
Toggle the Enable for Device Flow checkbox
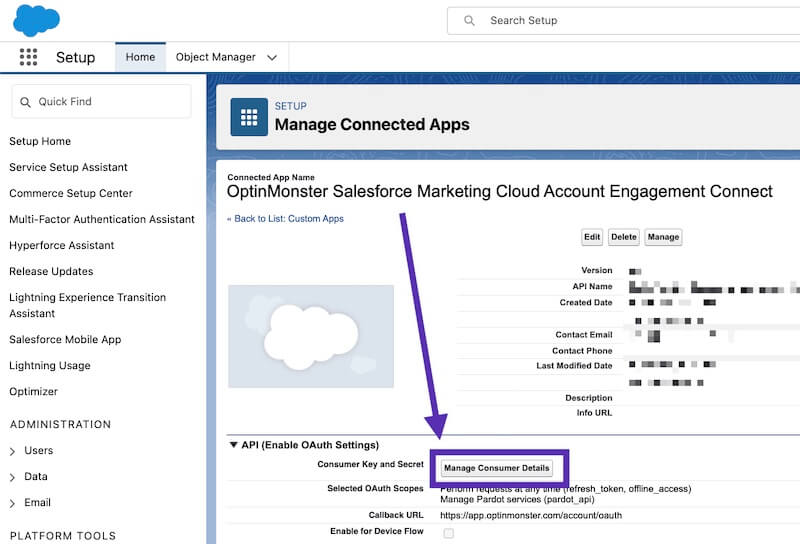click(x=448, y=533)
